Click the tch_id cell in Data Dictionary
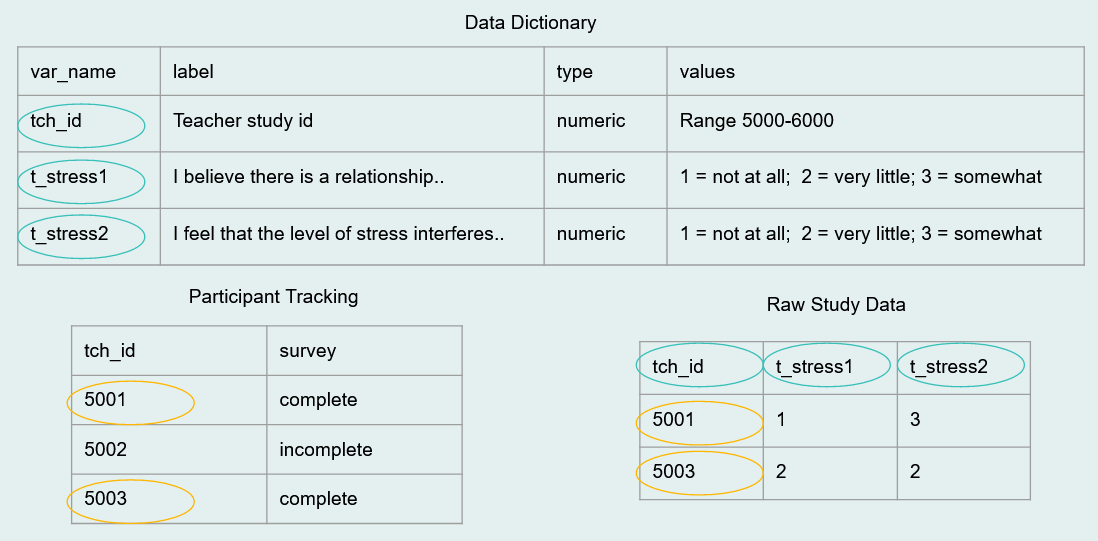Viewport: 1098px width, 541px height. click(x=89, y=123)
